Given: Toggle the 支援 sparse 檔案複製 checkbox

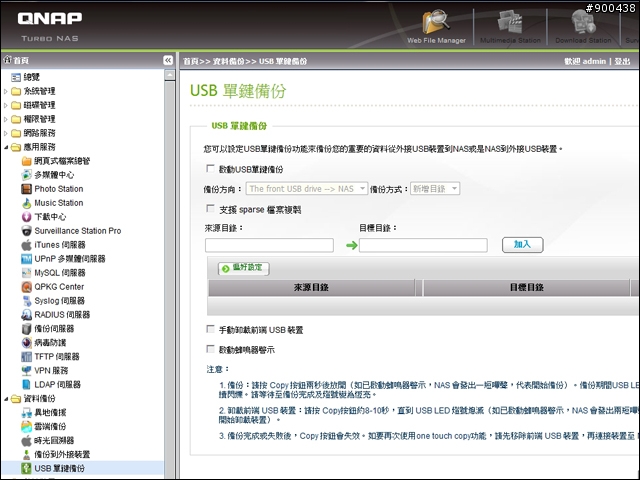Looking at the screenshot, I should click(x=211, y=209).
